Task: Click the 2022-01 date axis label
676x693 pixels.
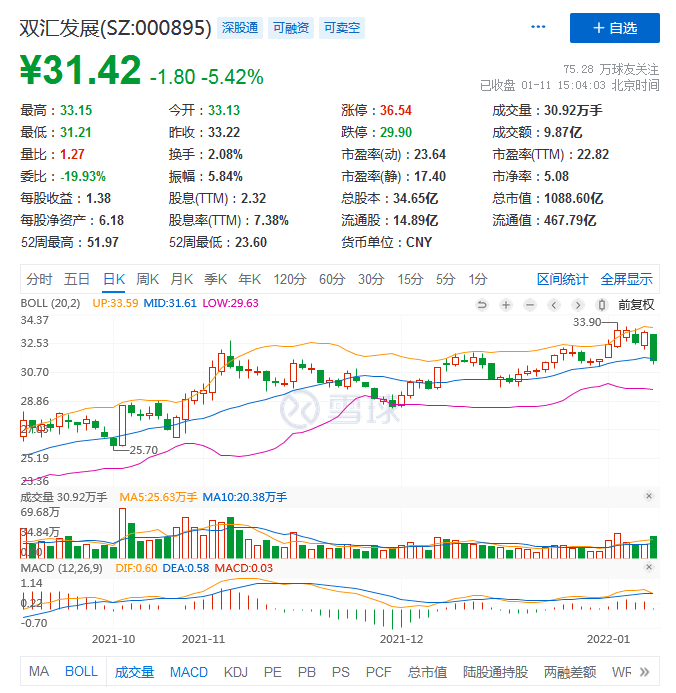Action: tap(608, 639)
